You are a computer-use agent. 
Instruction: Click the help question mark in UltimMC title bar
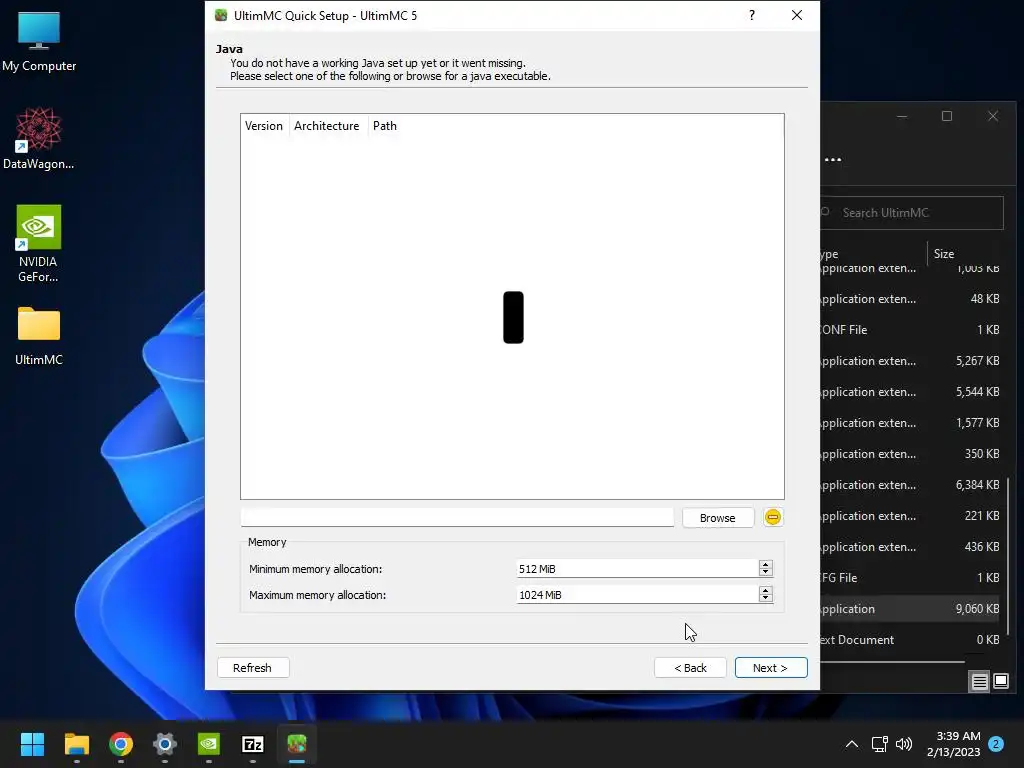[x=752, y=15]
